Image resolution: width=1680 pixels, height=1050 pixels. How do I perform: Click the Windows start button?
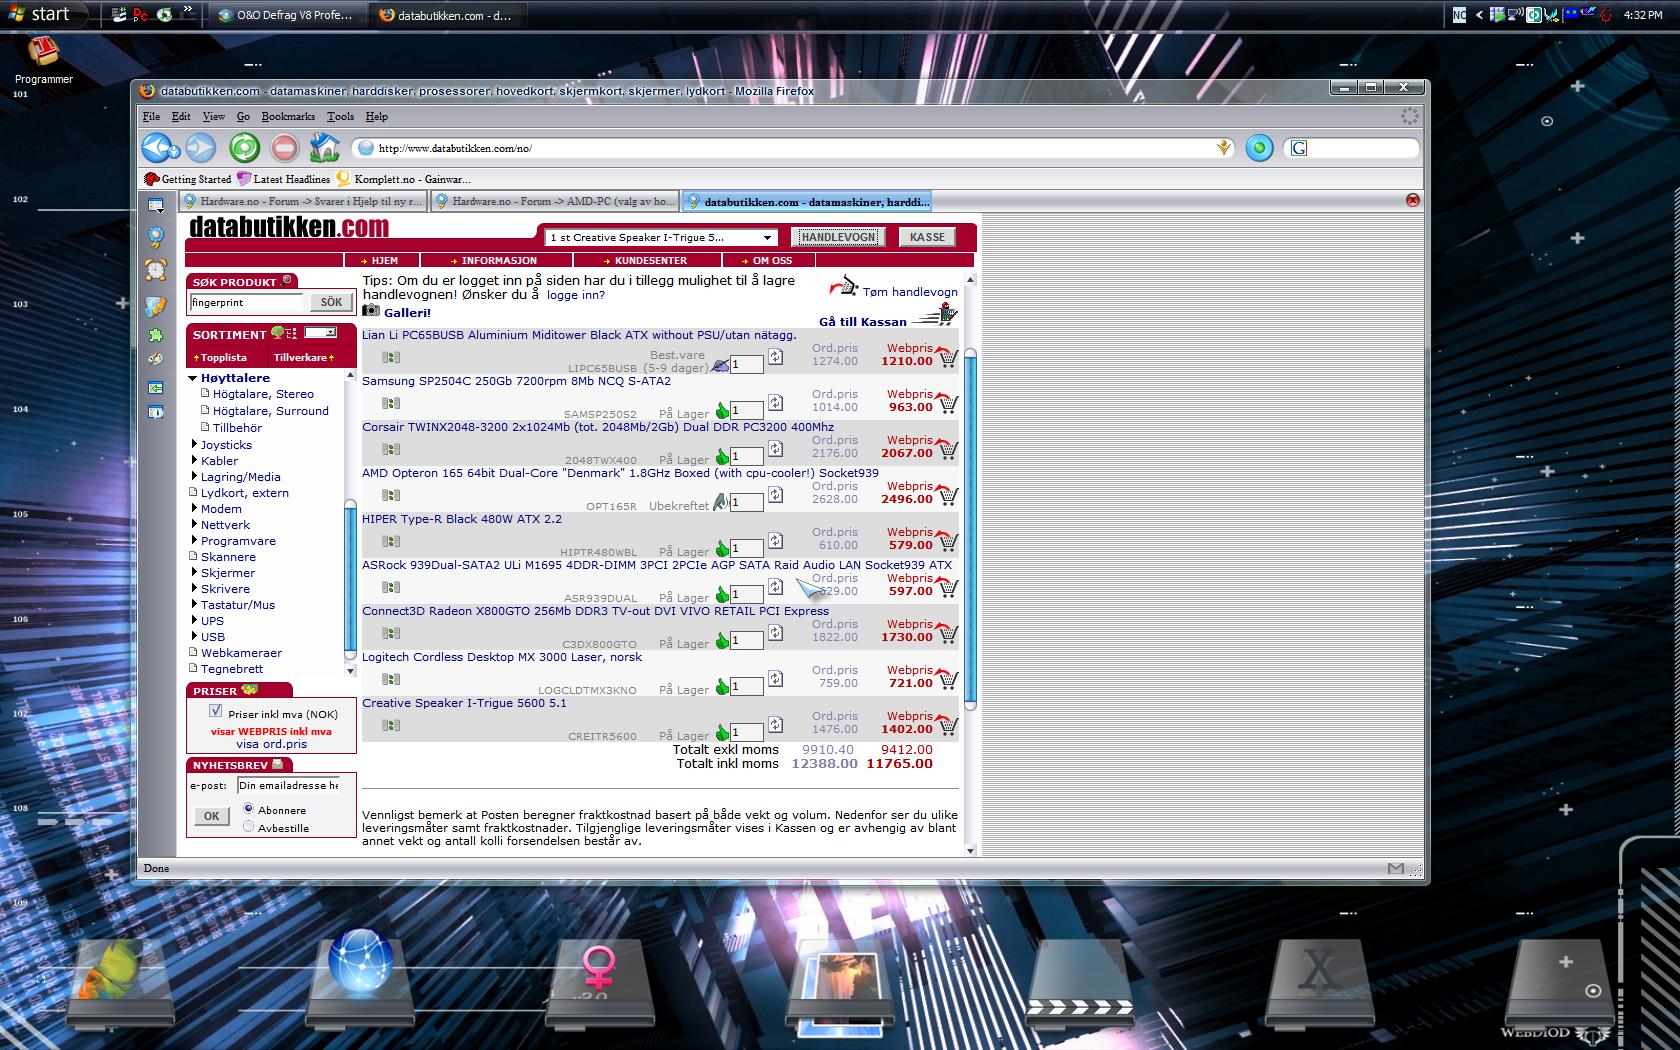tap(44, 14)
